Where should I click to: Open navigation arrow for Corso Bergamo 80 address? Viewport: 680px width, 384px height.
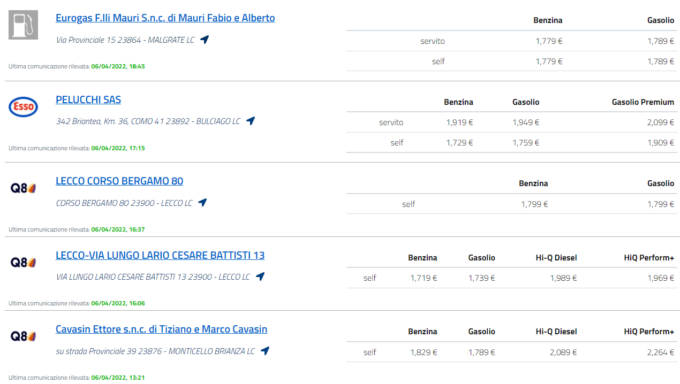coord(203,203)
